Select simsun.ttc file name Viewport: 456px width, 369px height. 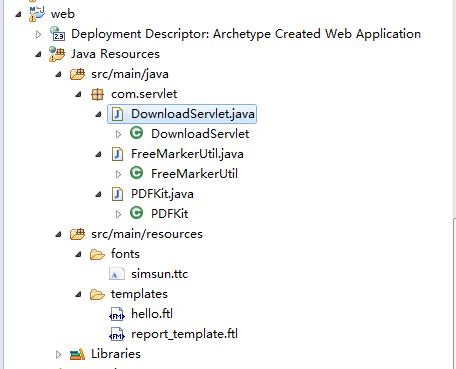(160, 274)
